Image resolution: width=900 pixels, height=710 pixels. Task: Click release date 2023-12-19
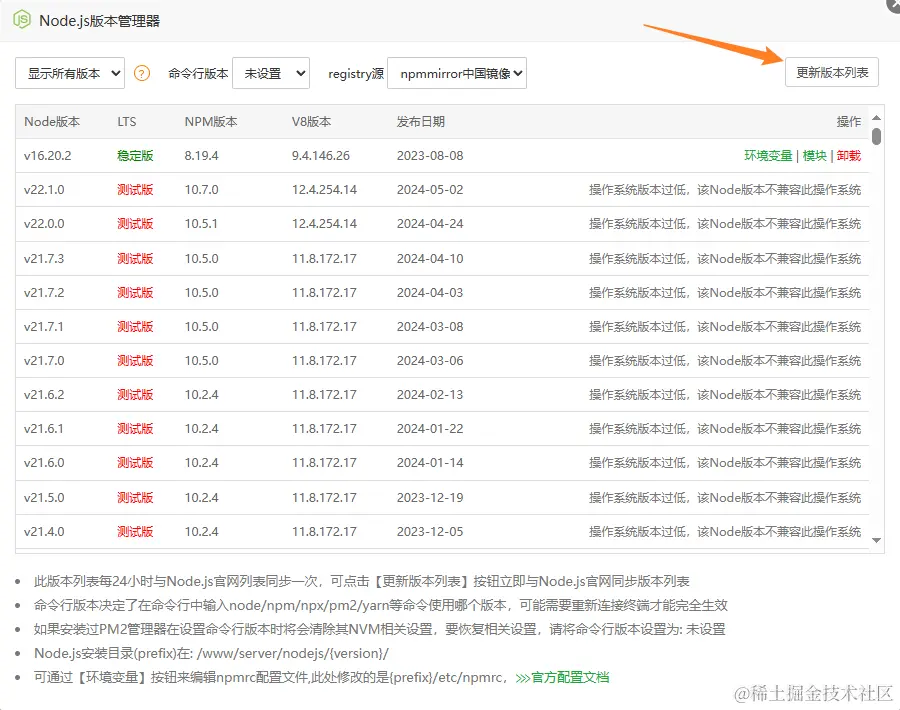pos(430,497)
